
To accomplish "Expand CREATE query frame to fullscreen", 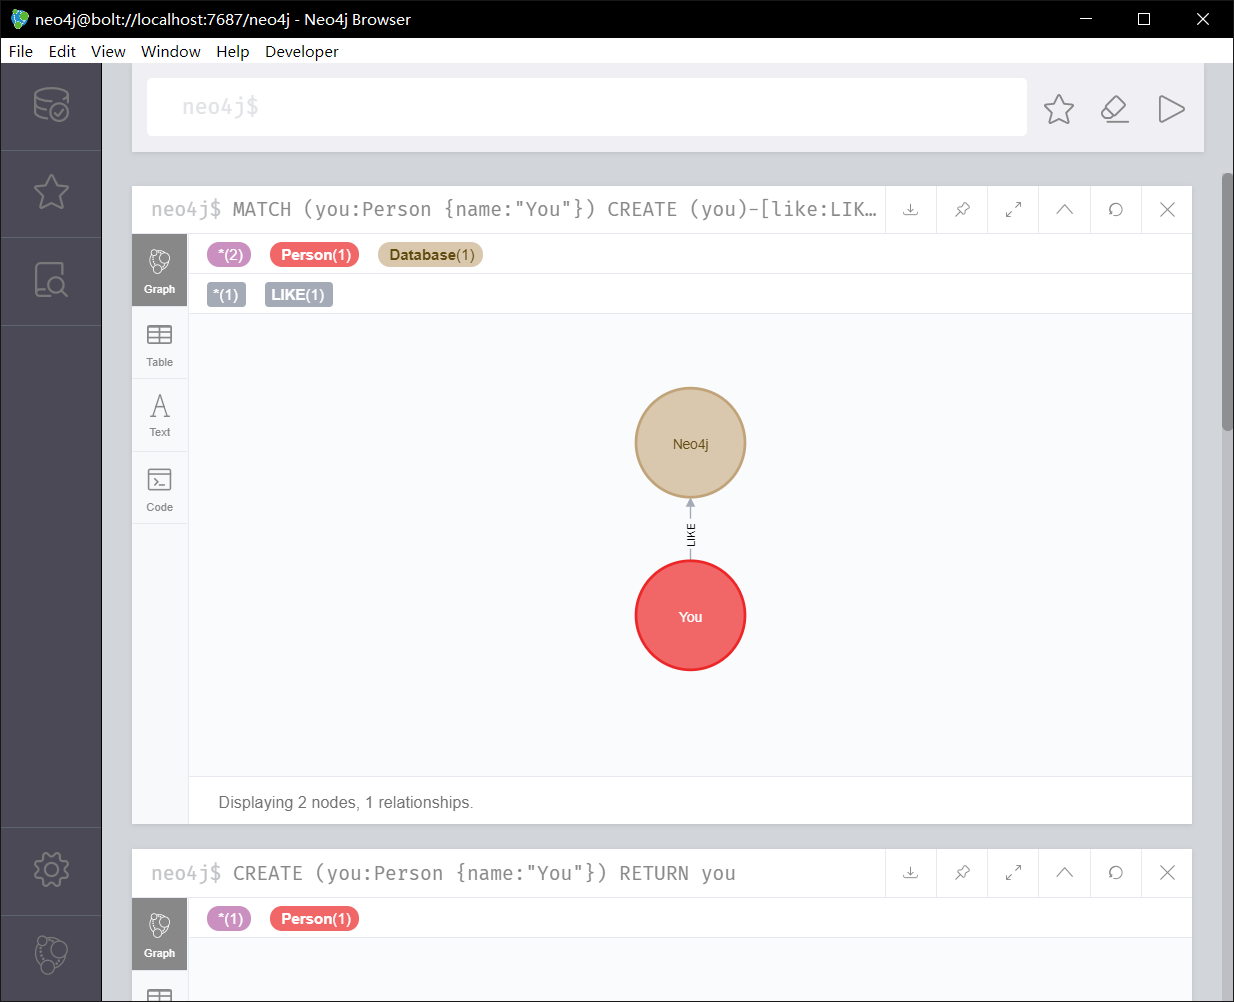I will pyautogui.click(x=1013, y=873).
